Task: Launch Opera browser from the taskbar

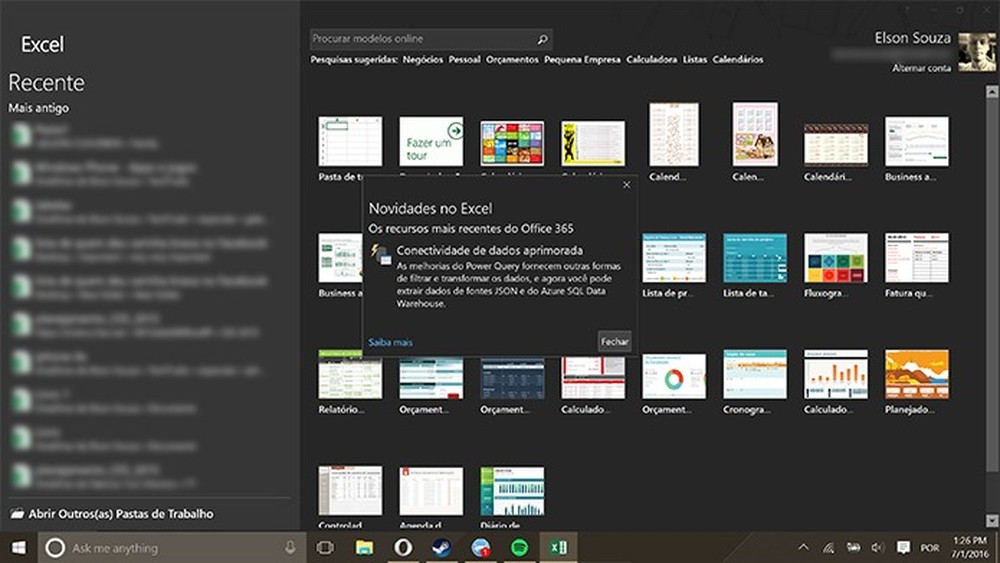Action: pos(403,548)
